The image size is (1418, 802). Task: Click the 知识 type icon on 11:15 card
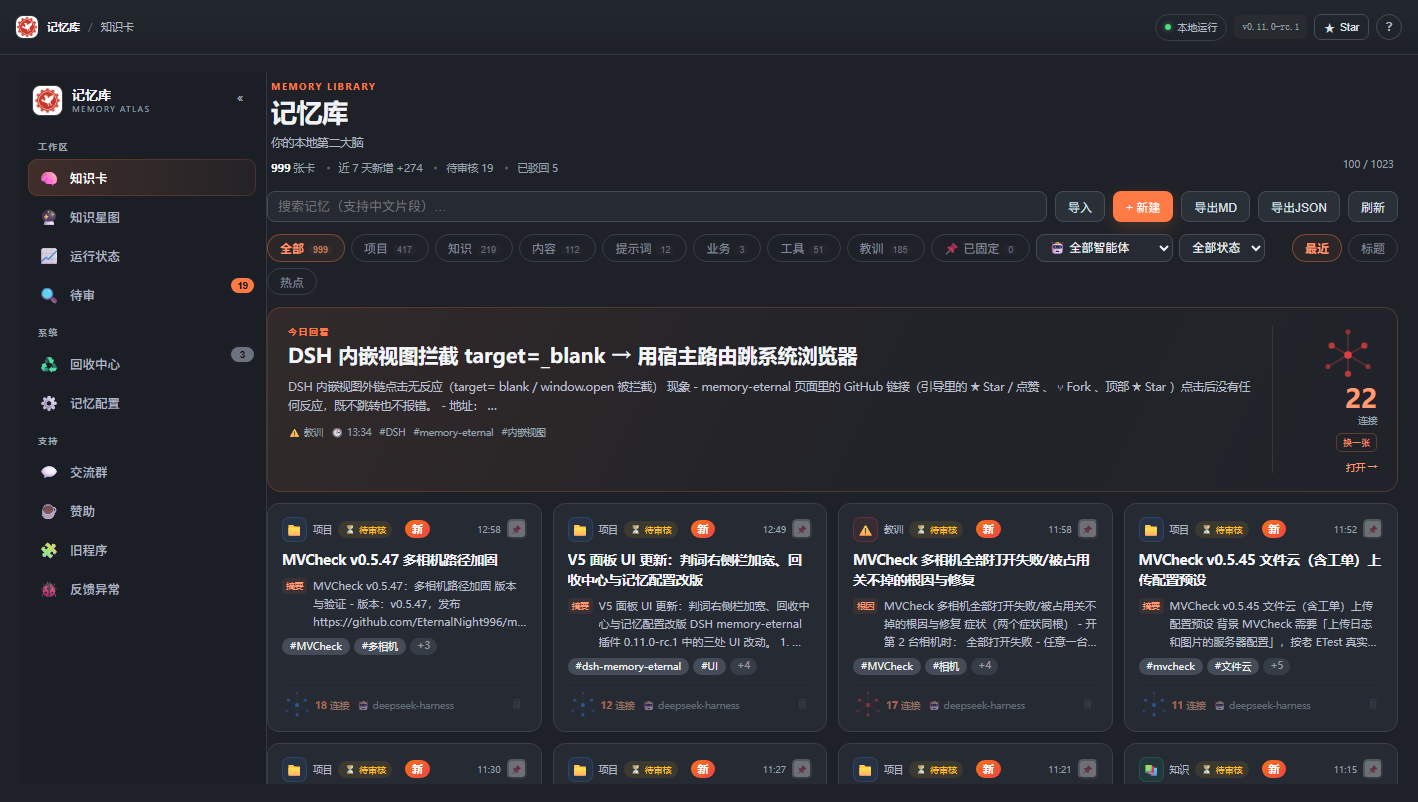(1151, 770)
